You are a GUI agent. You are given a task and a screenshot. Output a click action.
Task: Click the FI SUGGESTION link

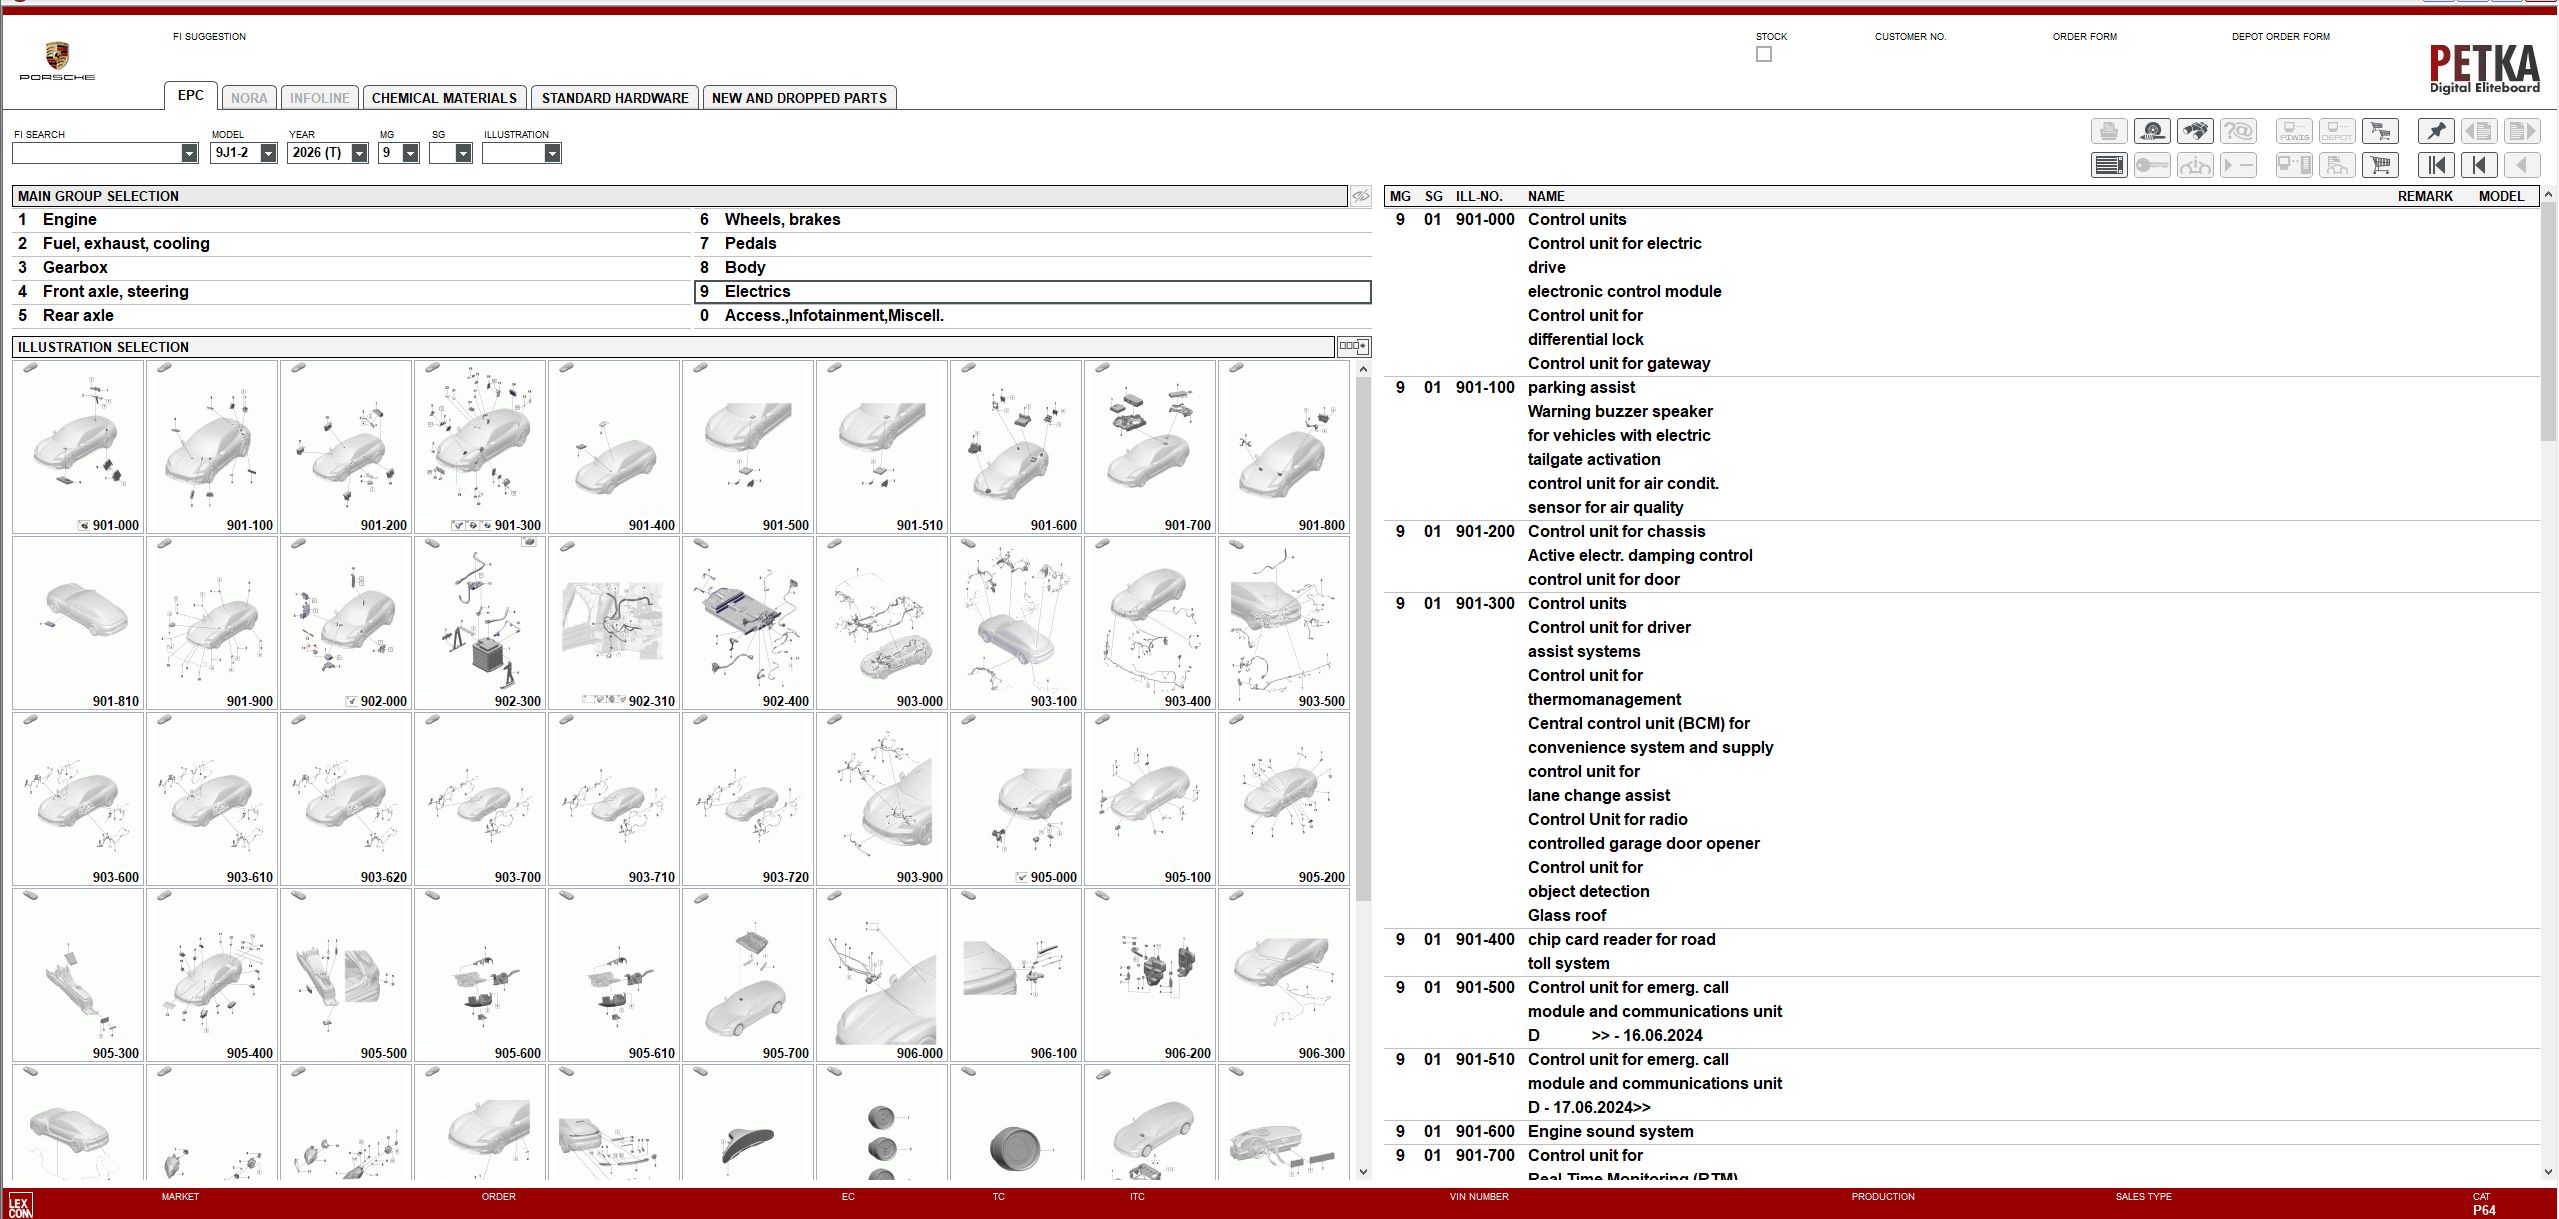(x=210, y=36)
